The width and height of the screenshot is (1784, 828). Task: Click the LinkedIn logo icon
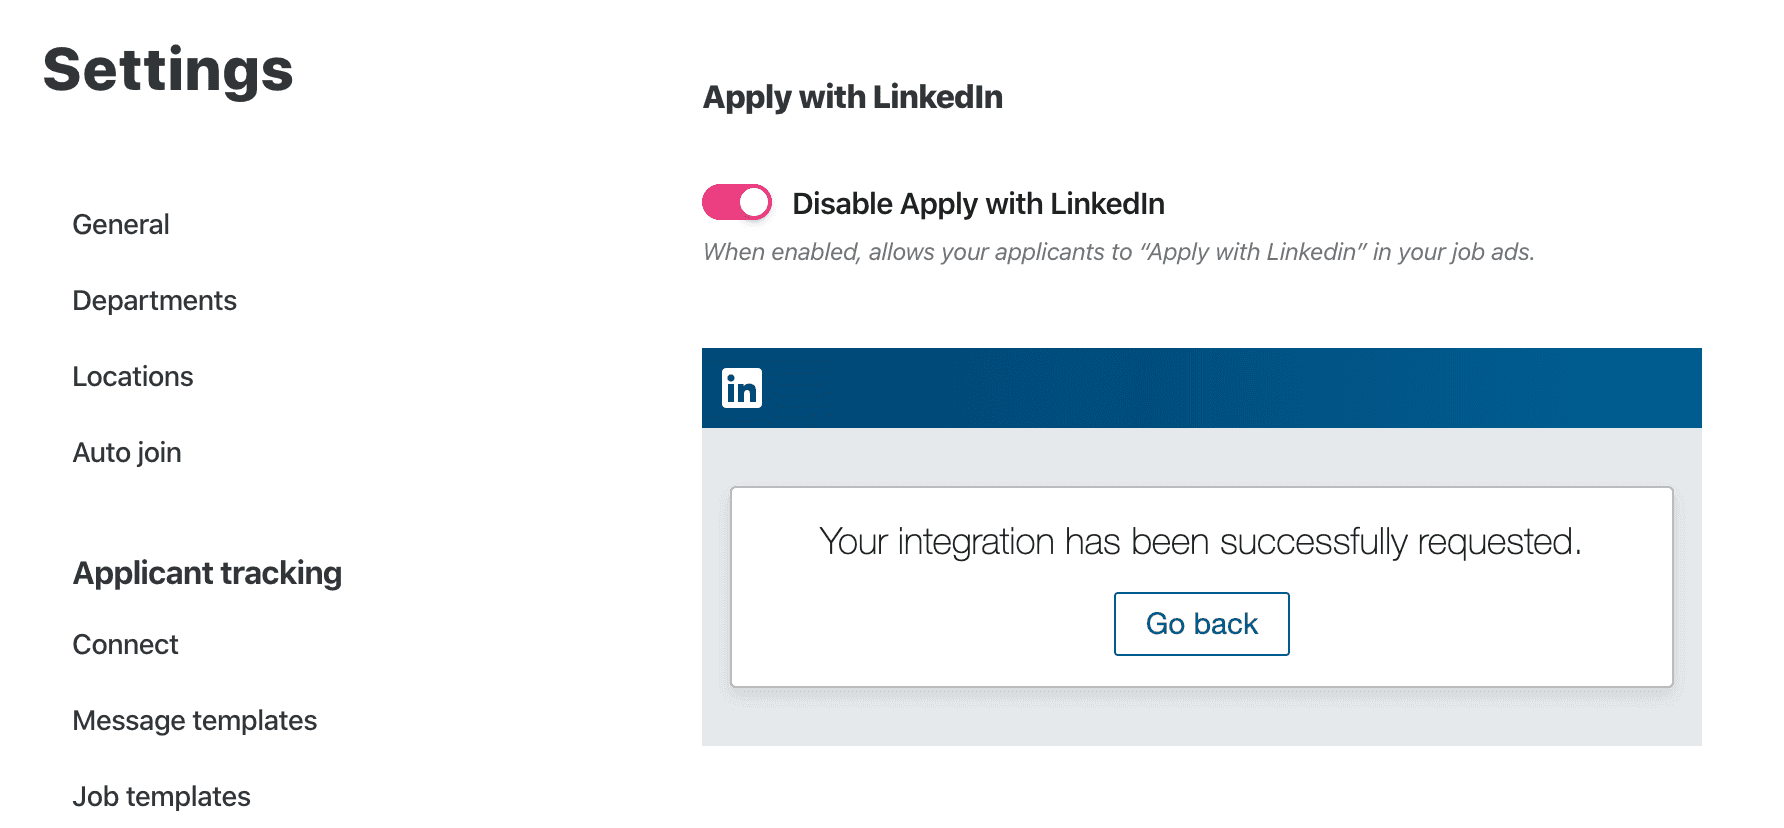click(741, 388)
